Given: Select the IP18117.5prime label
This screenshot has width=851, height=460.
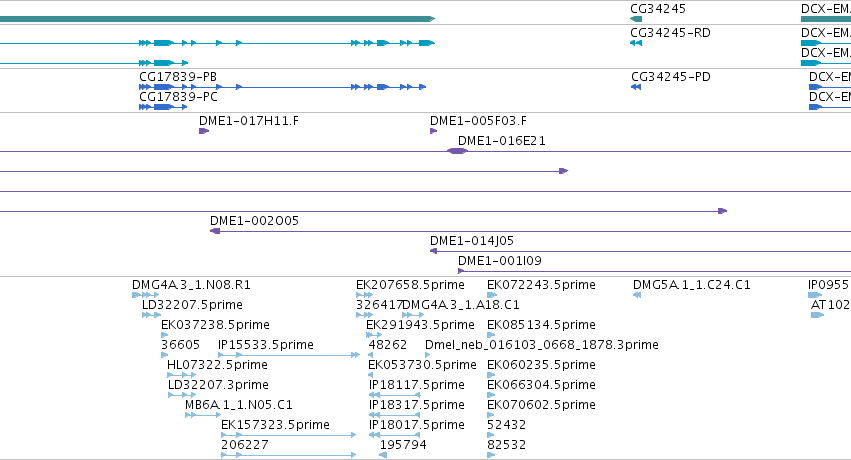Looking at the screenshot, I should point(417,385).
